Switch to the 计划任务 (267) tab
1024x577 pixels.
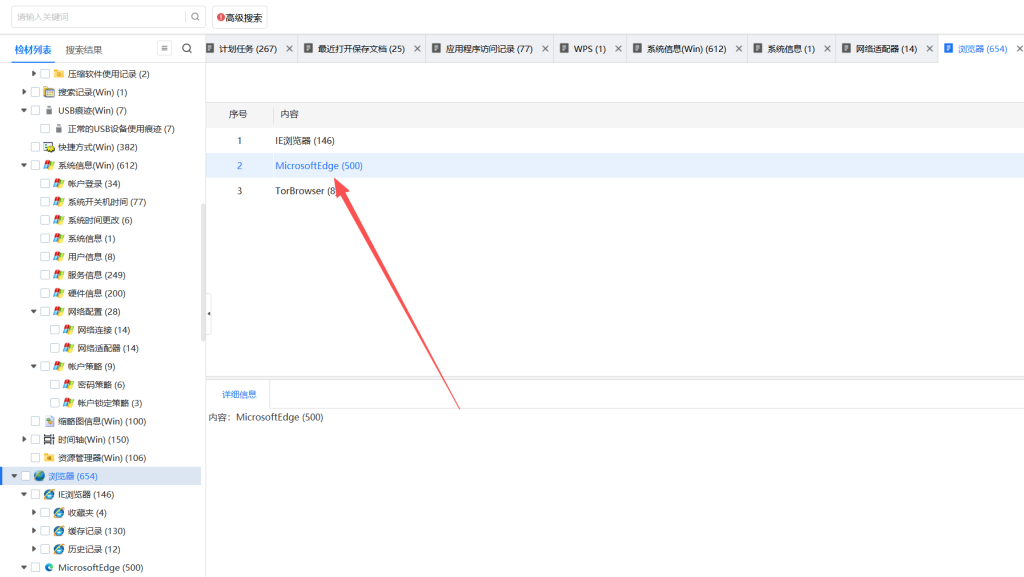247,49
